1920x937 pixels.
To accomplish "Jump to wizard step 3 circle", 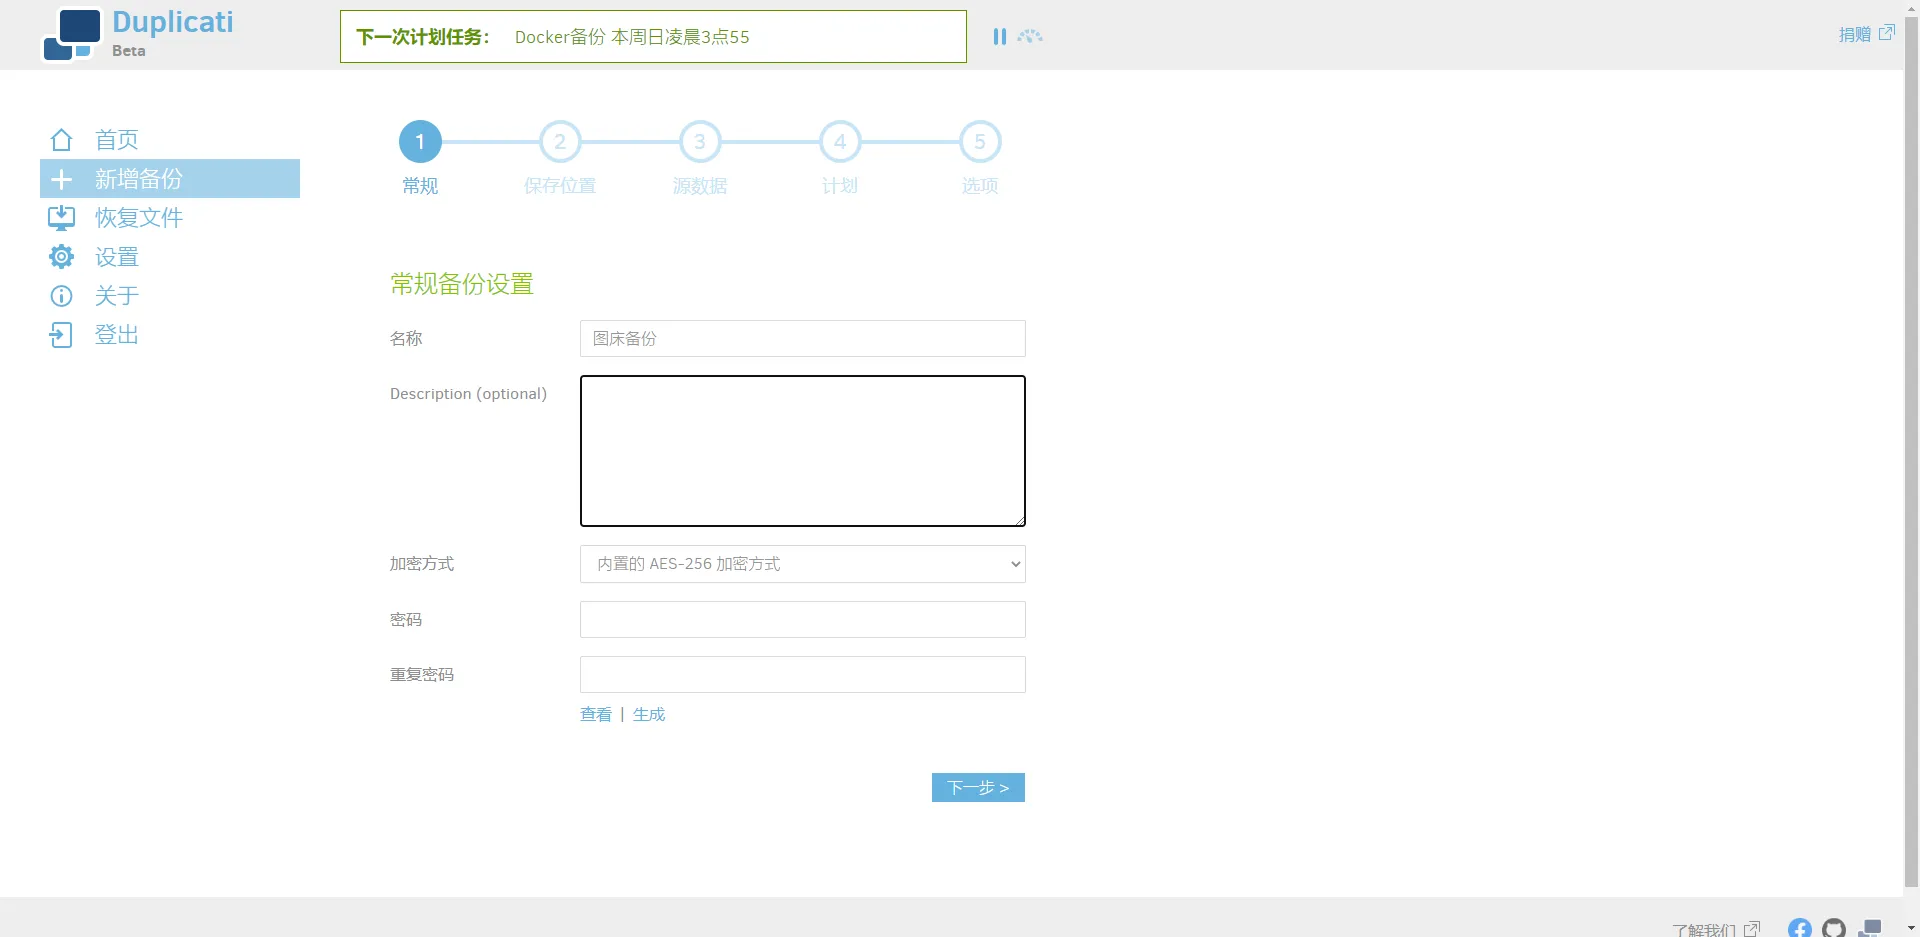I will pos(700,142).
